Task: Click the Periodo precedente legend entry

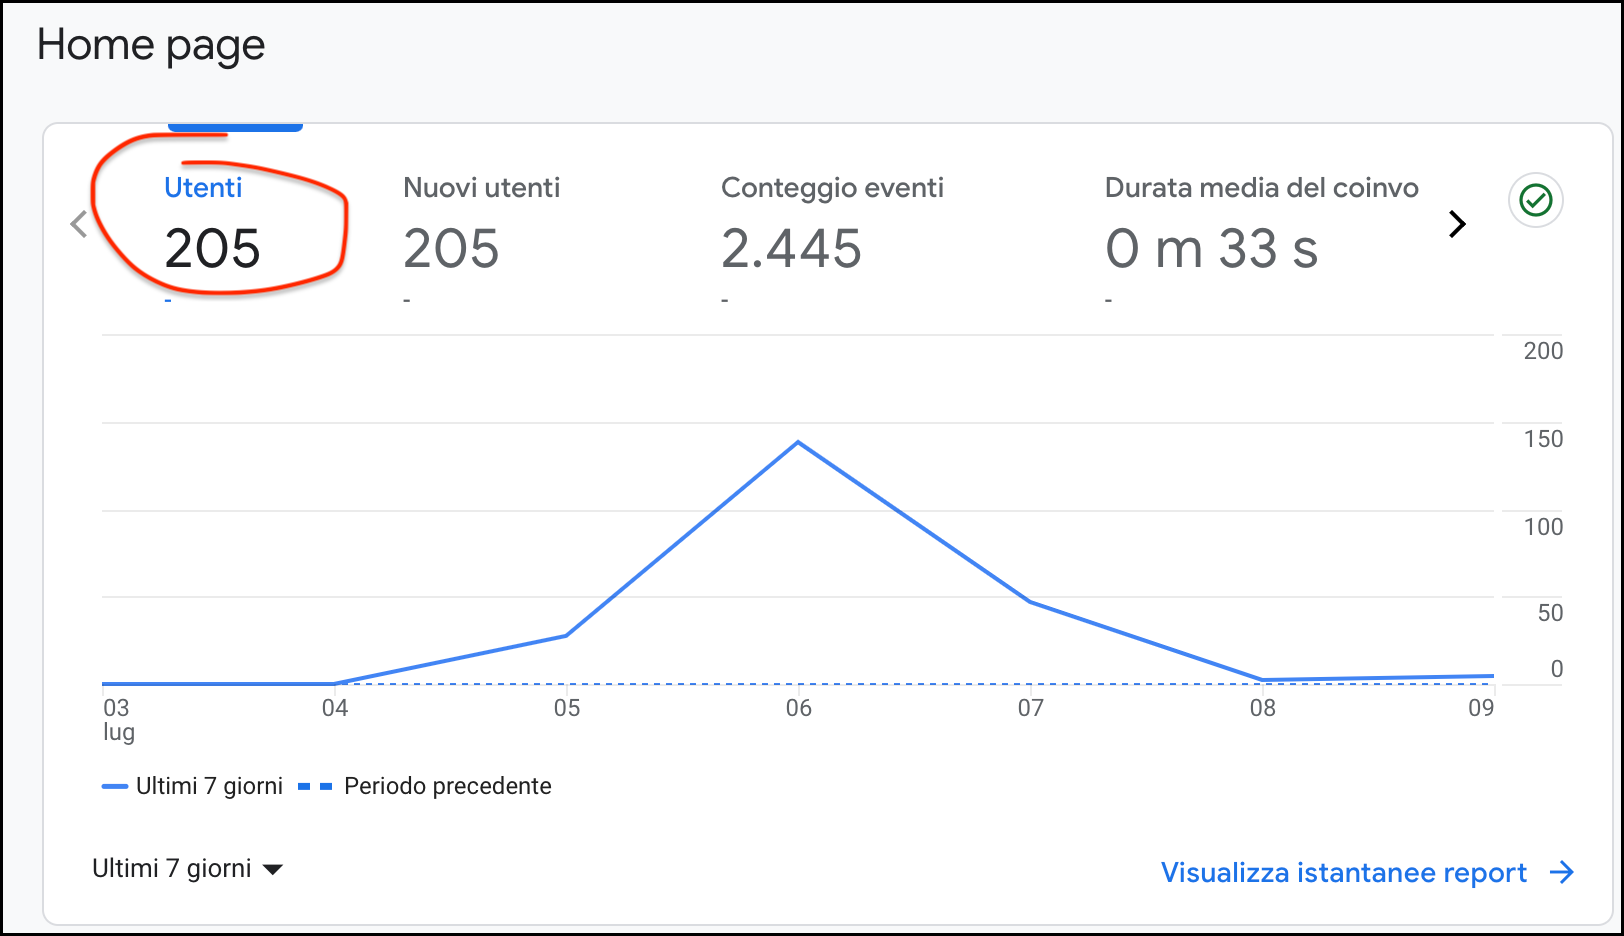Action: pos(425,786)
